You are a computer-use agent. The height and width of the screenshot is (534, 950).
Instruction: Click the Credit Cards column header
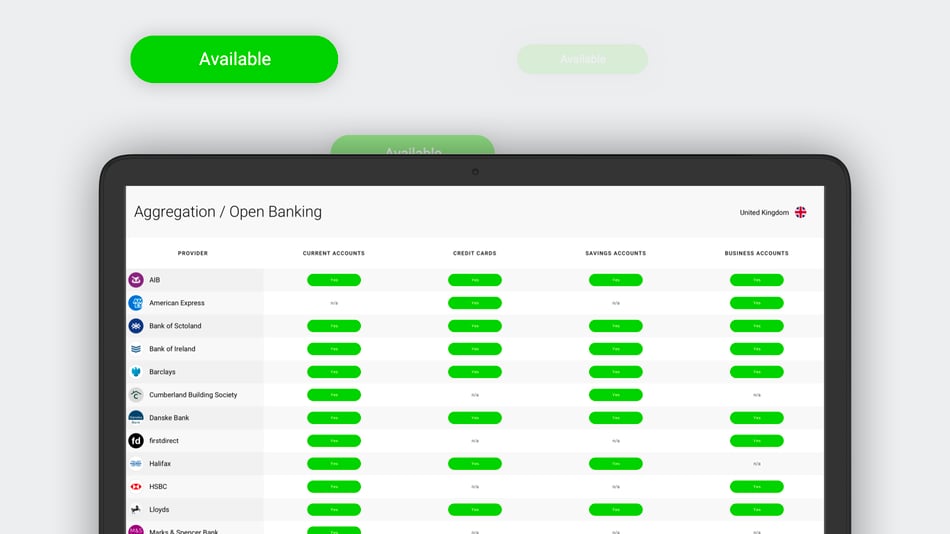click(474, 253)
